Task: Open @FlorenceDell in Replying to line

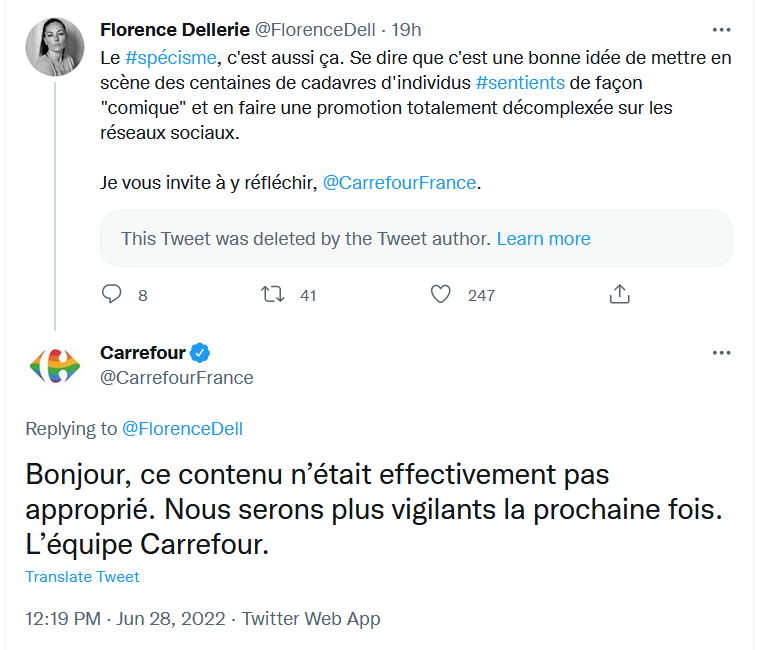Action: (x=182, y=429)
